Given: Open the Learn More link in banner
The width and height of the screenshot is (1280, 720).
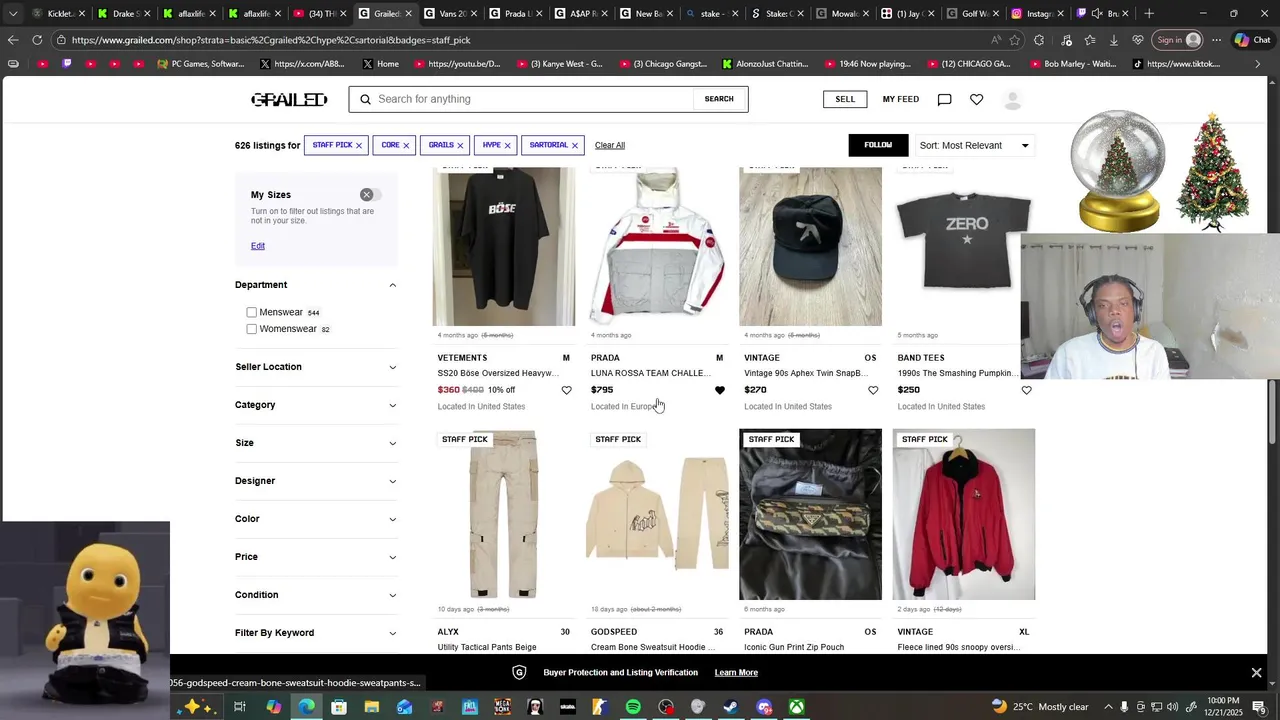Looking at the screenshot, I should click(736, 673).
